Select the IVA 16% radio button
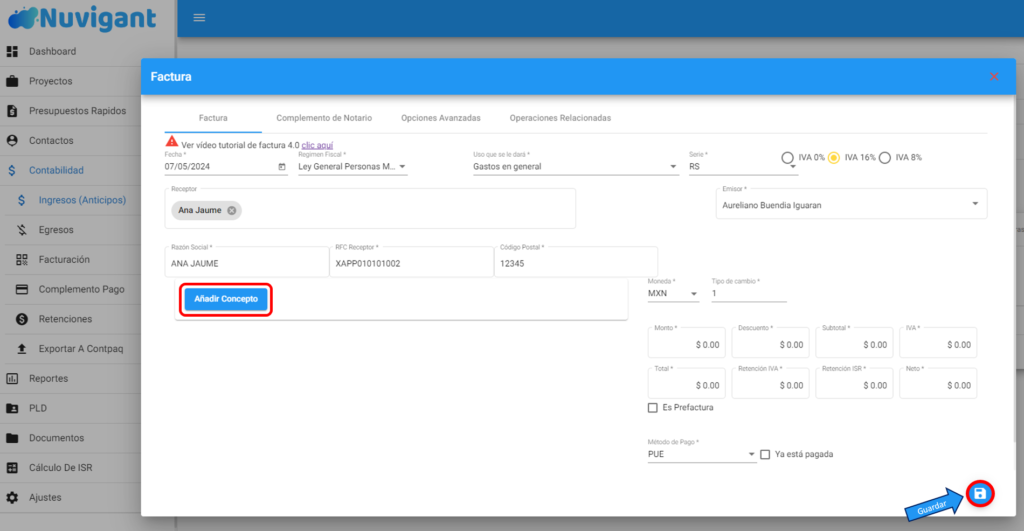The width and height of the screenshot is (1024, 531). [834, 157]
